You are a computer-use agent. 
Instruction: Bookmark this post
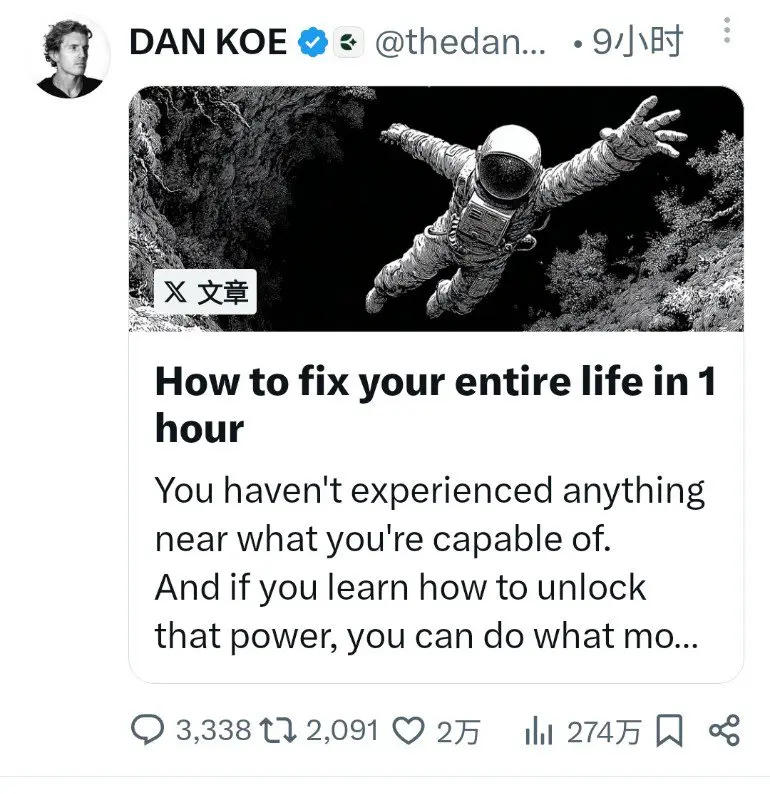point(669,731)
